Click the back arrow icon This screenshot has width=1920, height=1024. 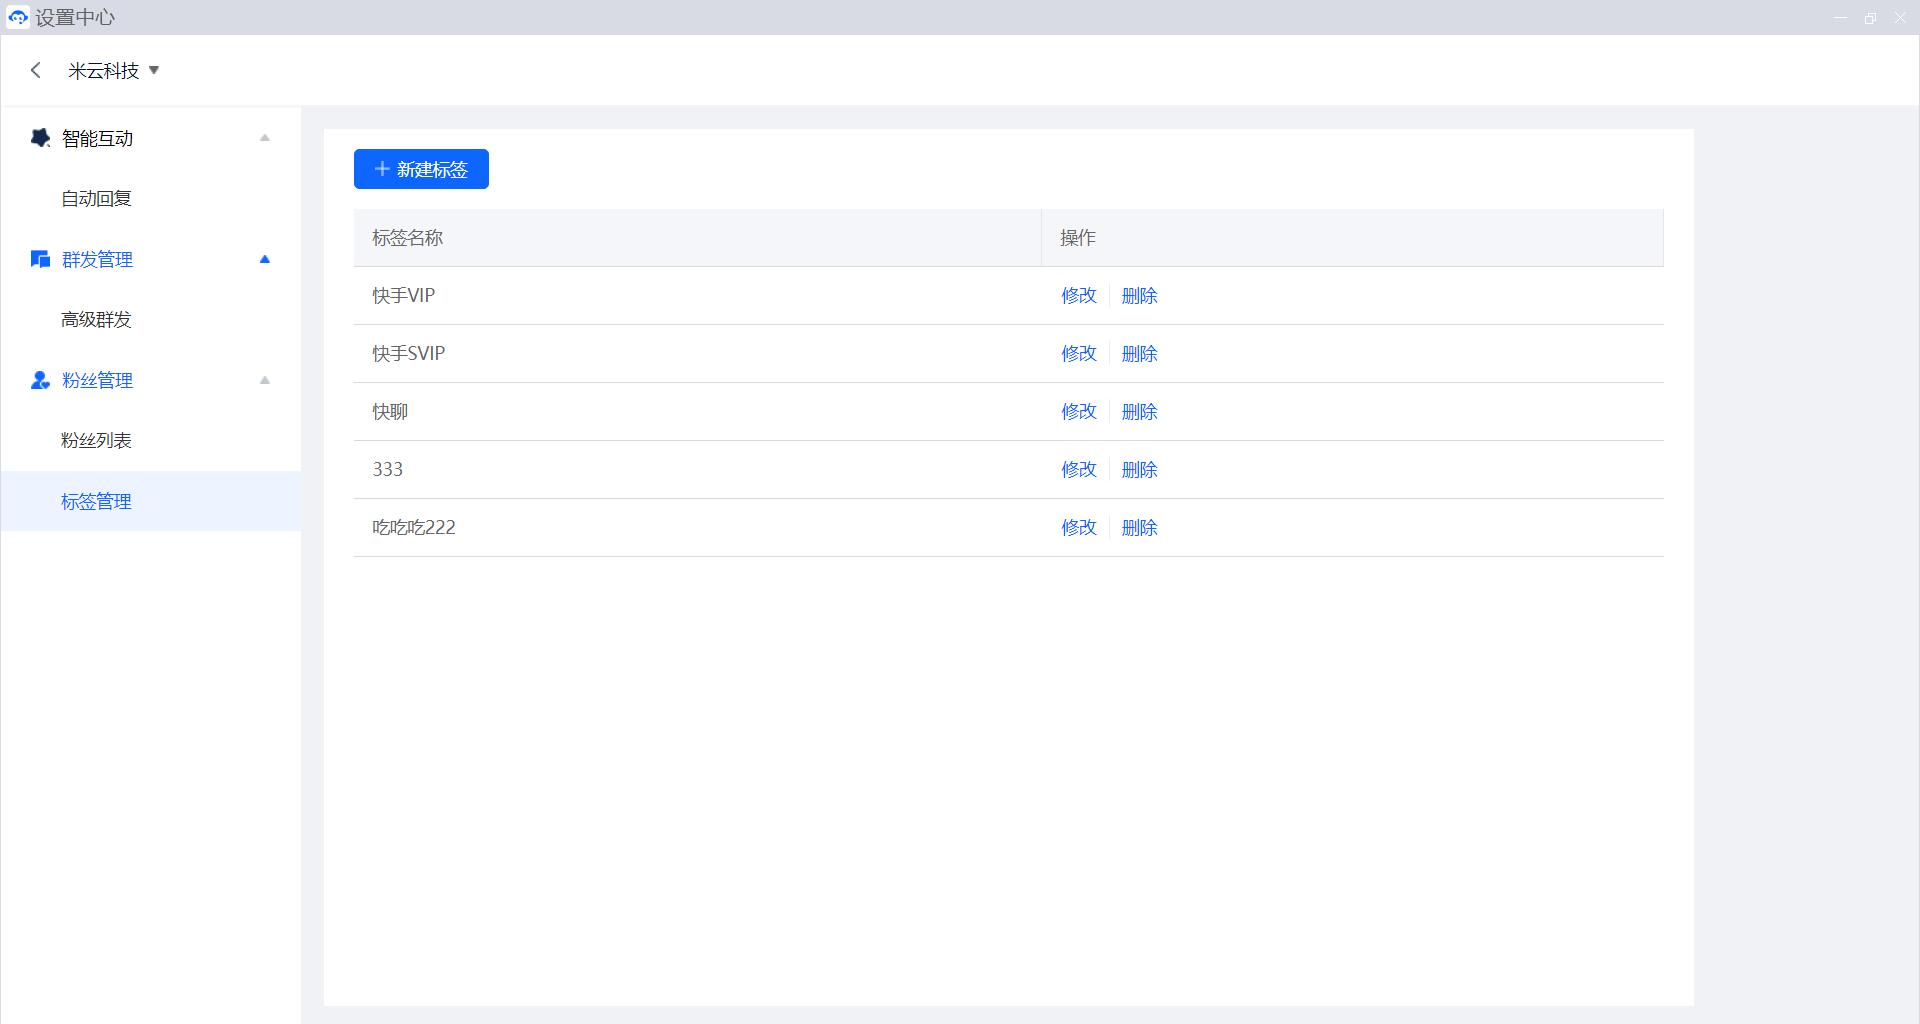(x=36, y=70)
